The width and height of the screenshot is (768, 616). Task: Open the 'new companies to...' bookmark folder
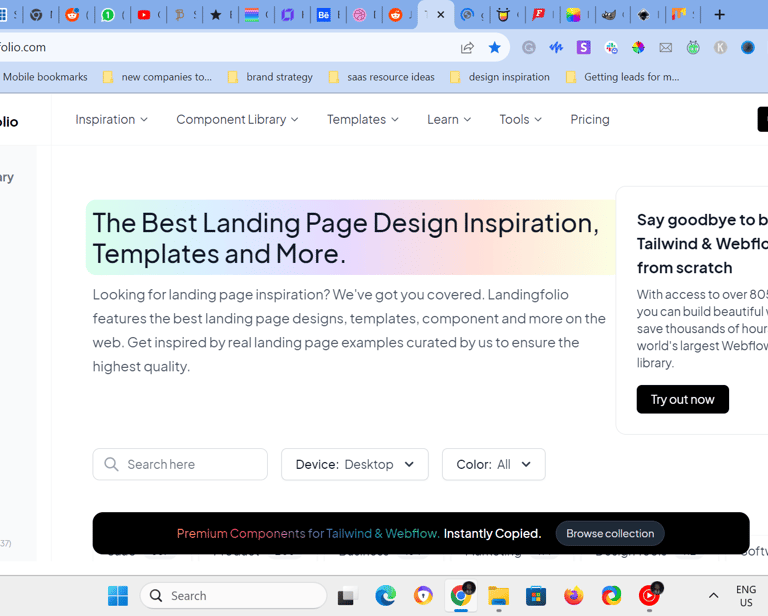pyautogui.click(x=157, y=77)
